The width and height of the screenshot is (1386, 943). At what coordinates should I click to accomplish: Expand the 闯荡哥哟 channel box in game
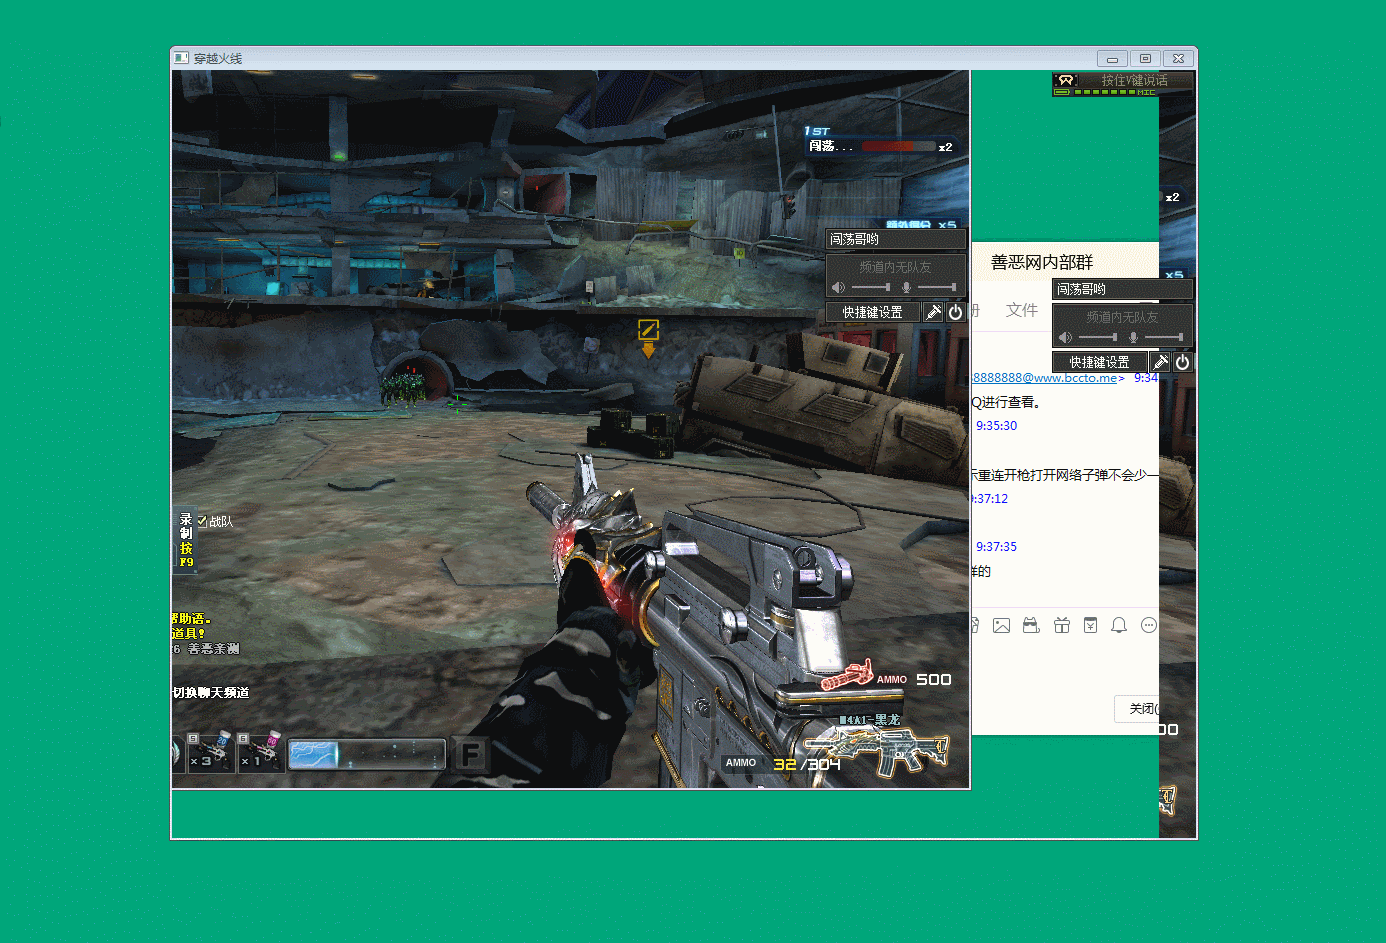(x=895, y=239)
